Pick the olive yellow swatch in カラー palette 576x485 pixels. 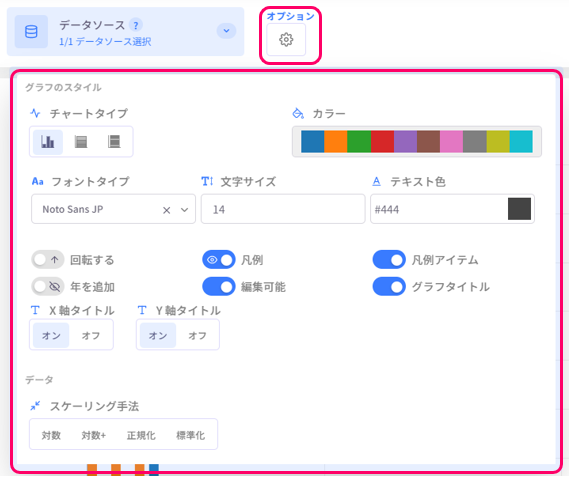(x=498, y=141)
